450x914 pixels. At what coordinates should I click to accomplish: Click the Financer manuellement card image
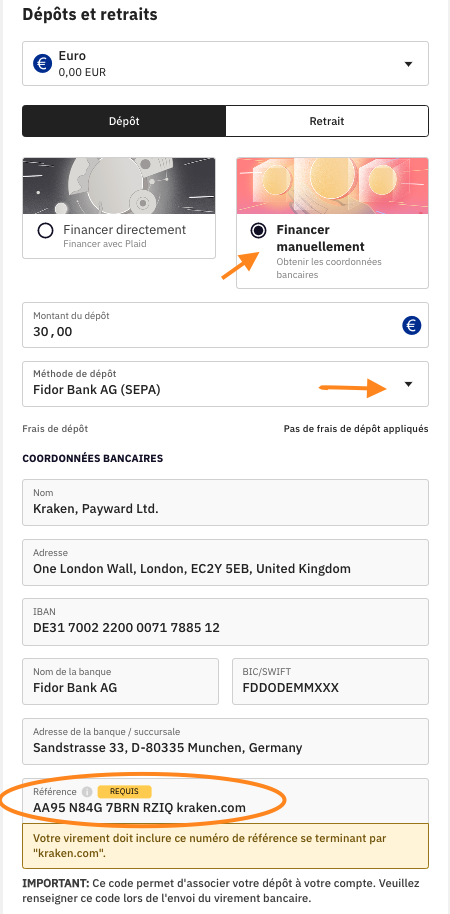coord(332,185)
